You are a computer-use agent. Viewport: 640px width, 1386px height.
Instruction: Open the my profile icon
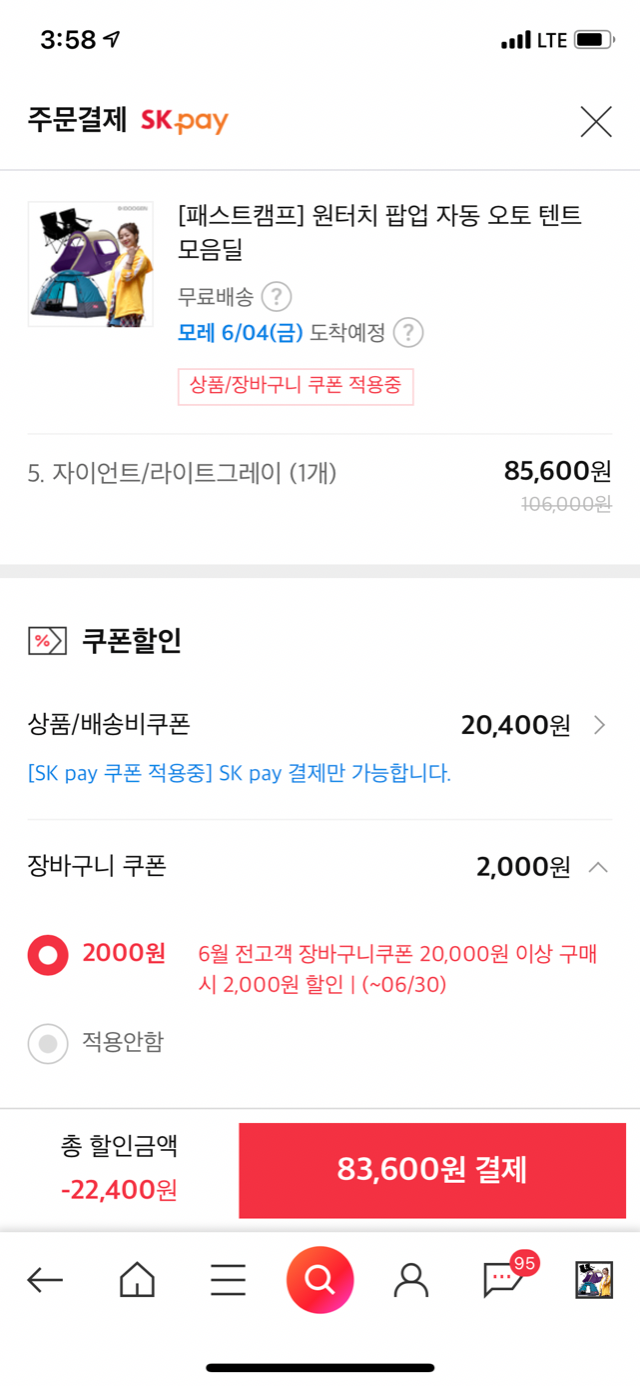(411, 1279)
